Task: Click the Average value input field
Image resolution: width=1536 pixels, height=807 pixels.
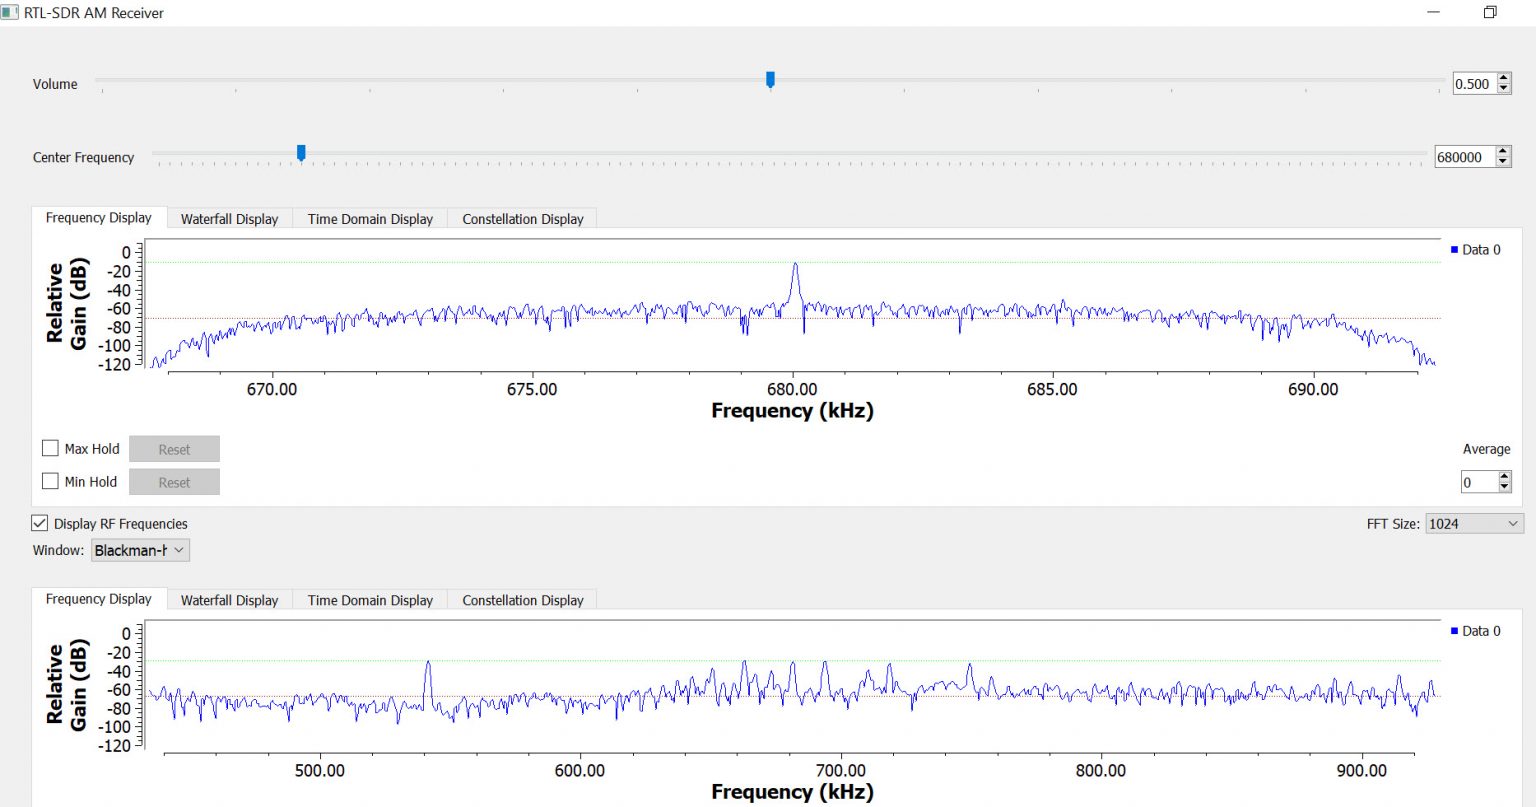Action: pos(1478,481)
